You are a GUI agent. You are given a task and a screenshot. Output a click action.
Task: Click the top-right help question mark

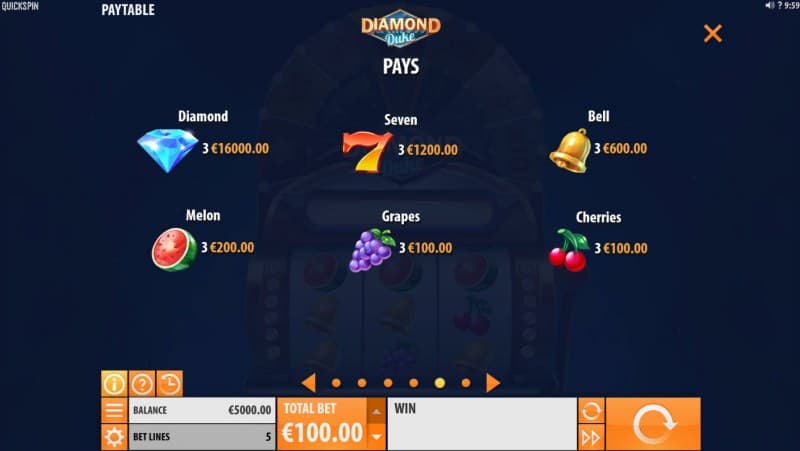[780, 6]
